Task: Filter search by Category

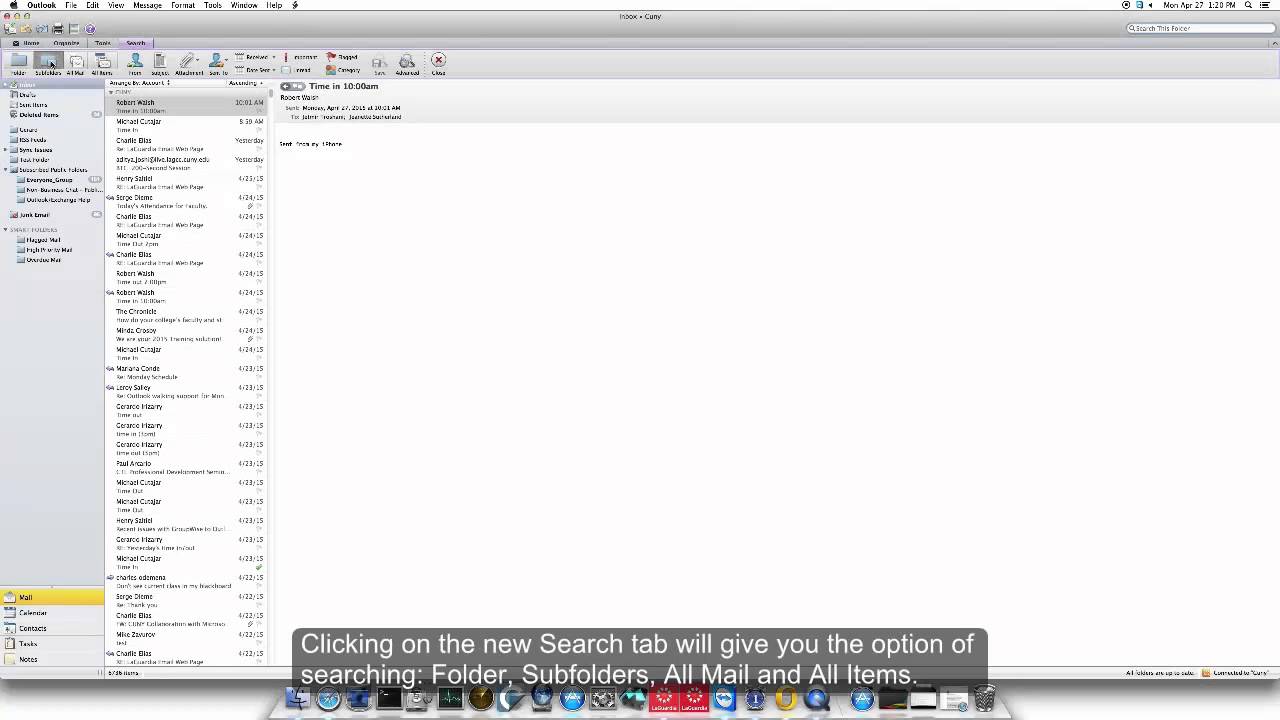Action: click(343, 70)
